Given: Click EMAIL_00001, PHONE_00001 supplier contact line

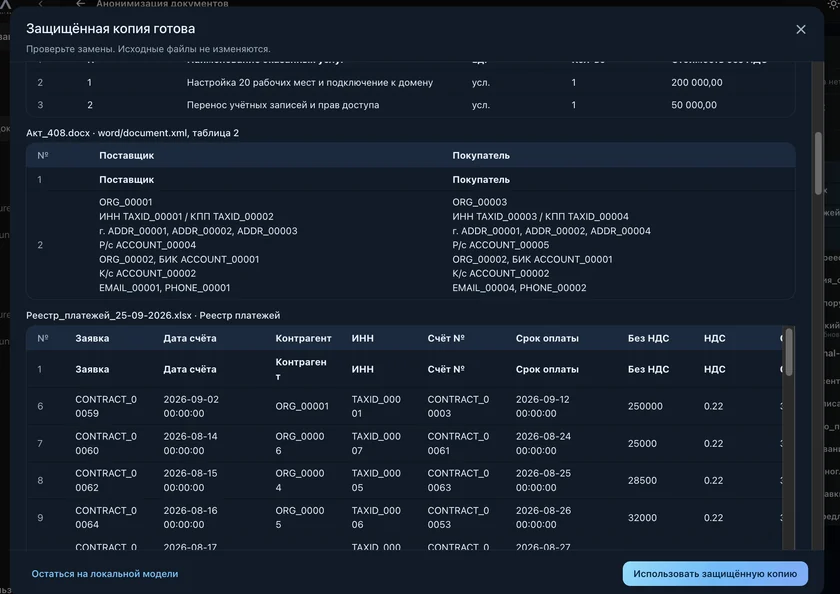Looking at the screenshot, I should click(x=164, y=288).
